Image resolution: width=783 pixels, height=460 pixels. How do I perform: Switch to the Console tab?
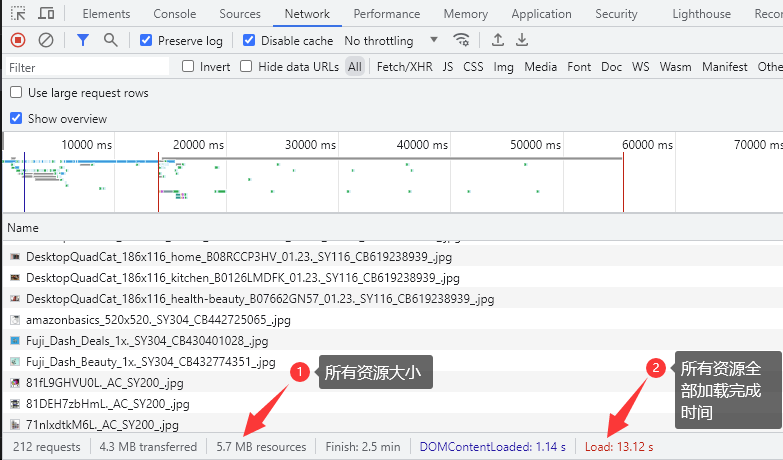coord(174,14)
